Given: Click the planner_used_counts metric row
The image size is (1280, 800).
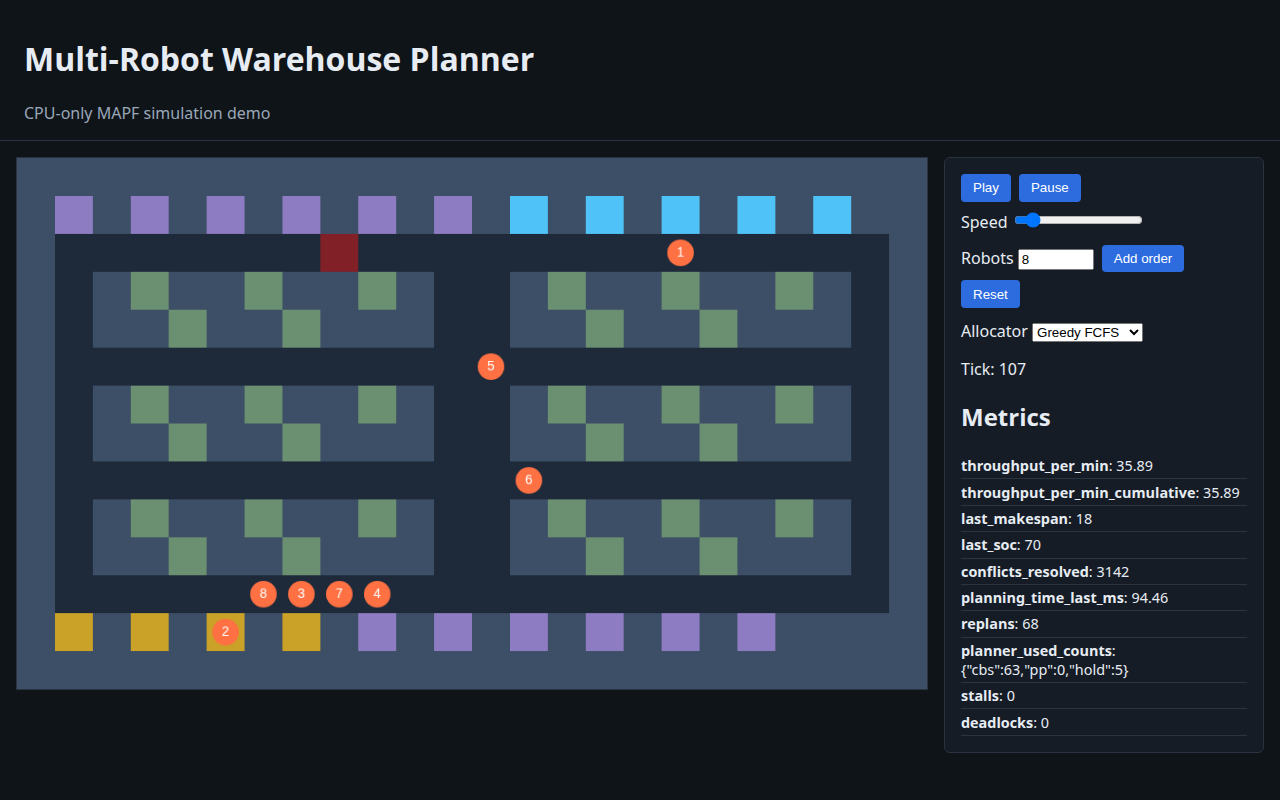Looking at the screenshot, I should 1104,660.
